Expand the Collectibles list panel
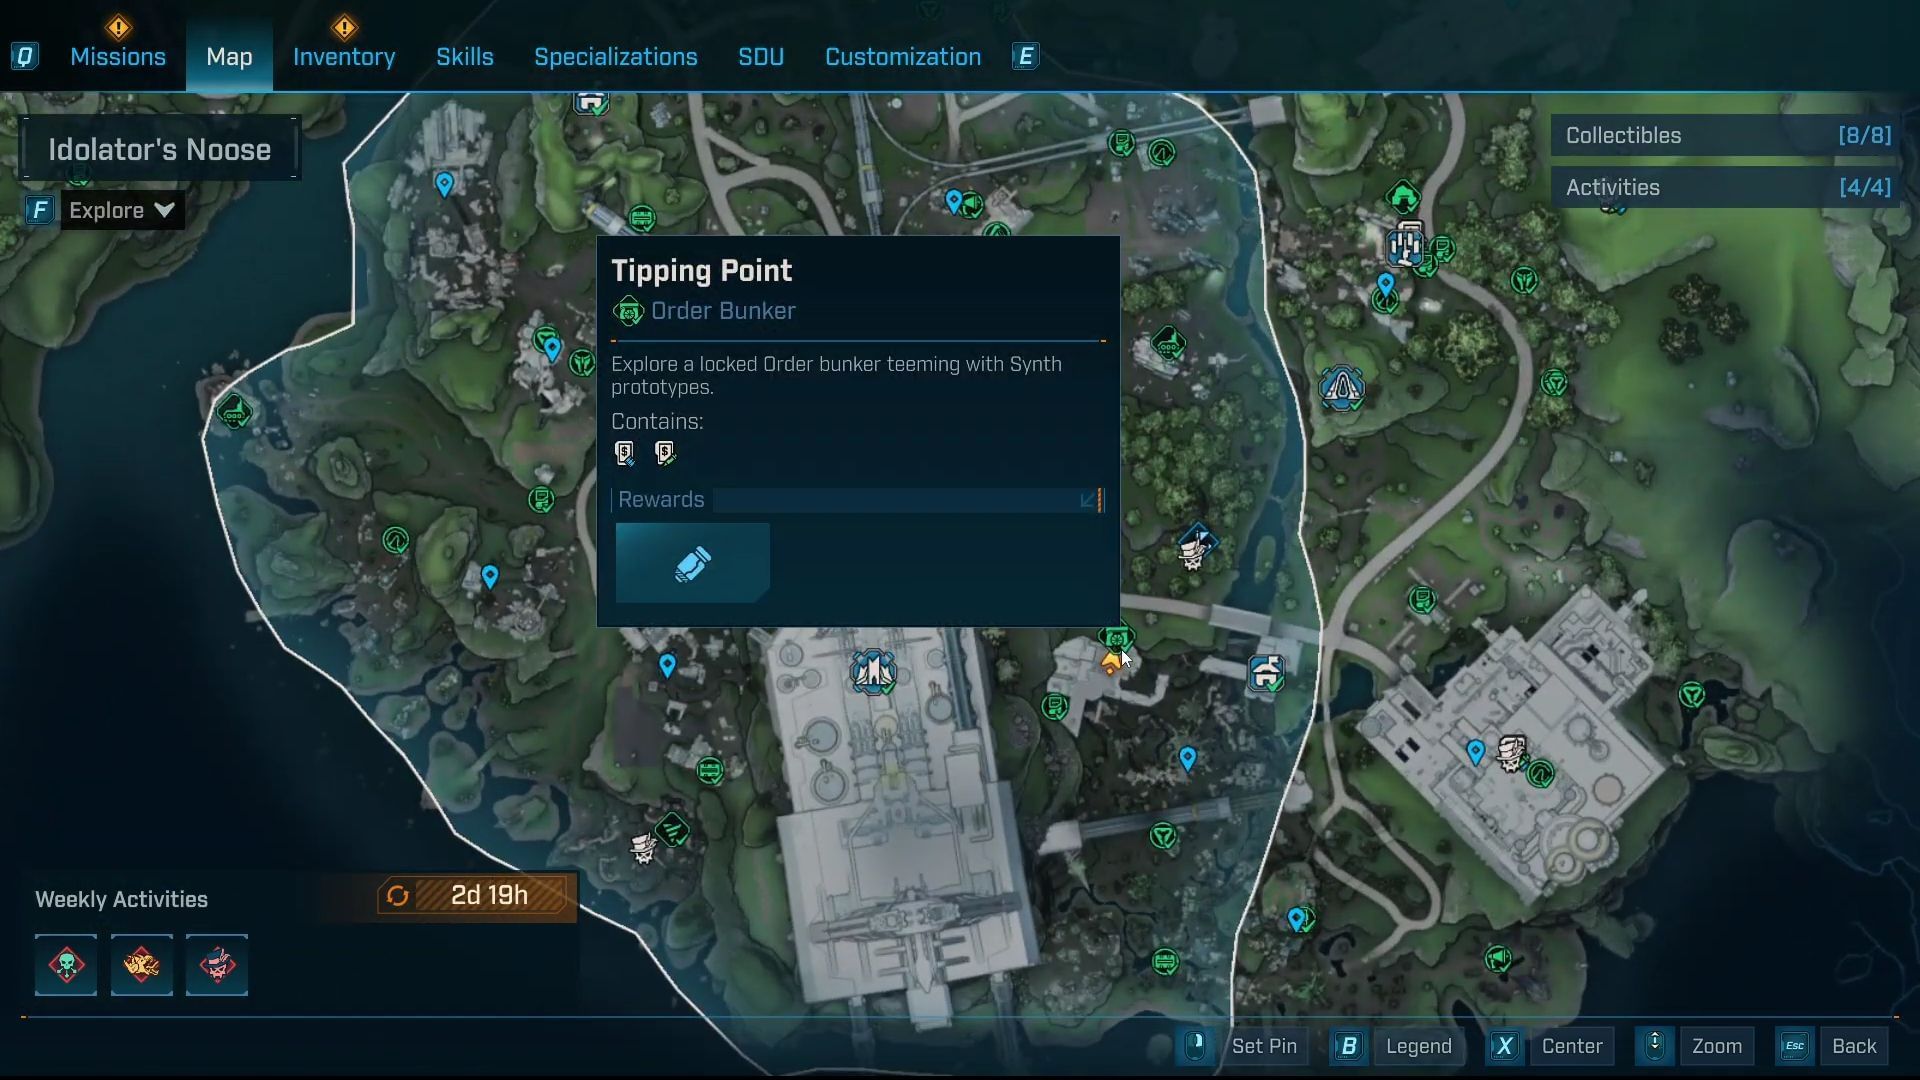This screenshot has height=1080, width=1920. [x=1726, y=135]
